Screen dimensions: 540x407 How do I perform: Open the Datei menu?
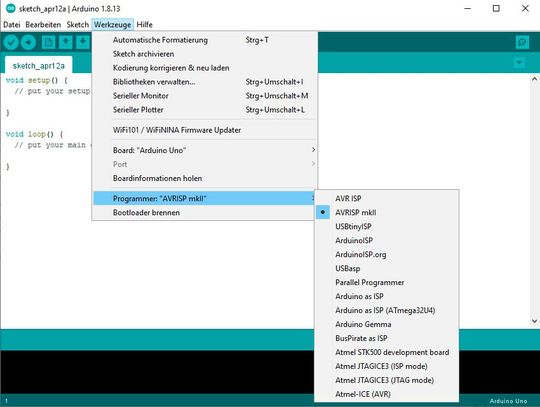tap(12, 25)
